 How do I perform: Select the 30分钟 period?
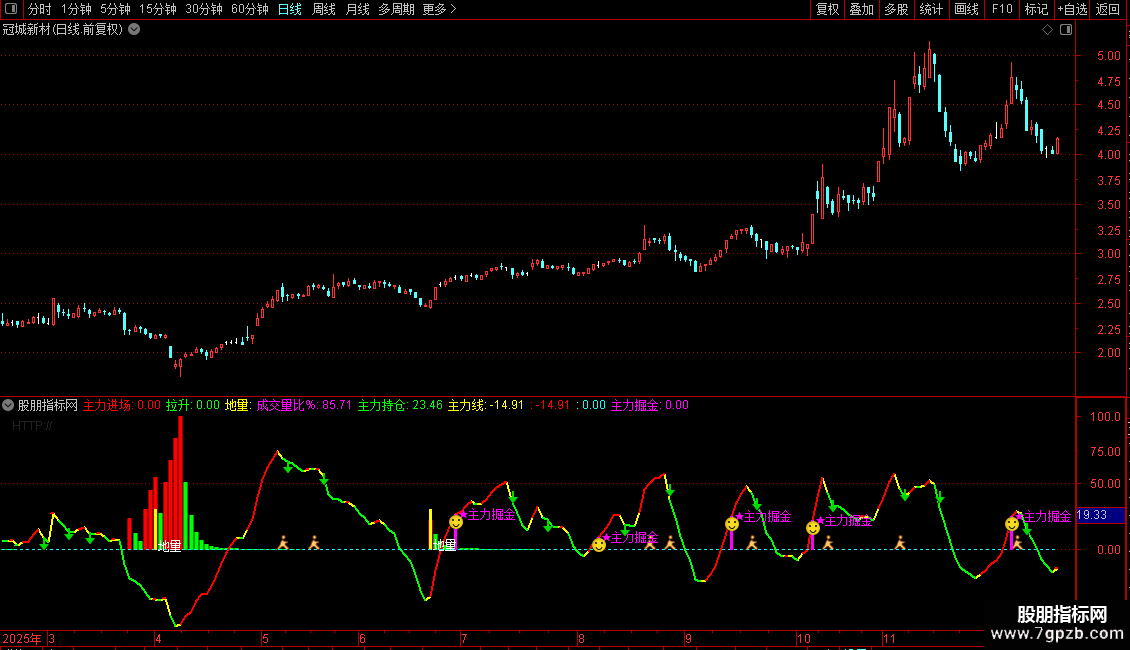click(x=204, y=9)
